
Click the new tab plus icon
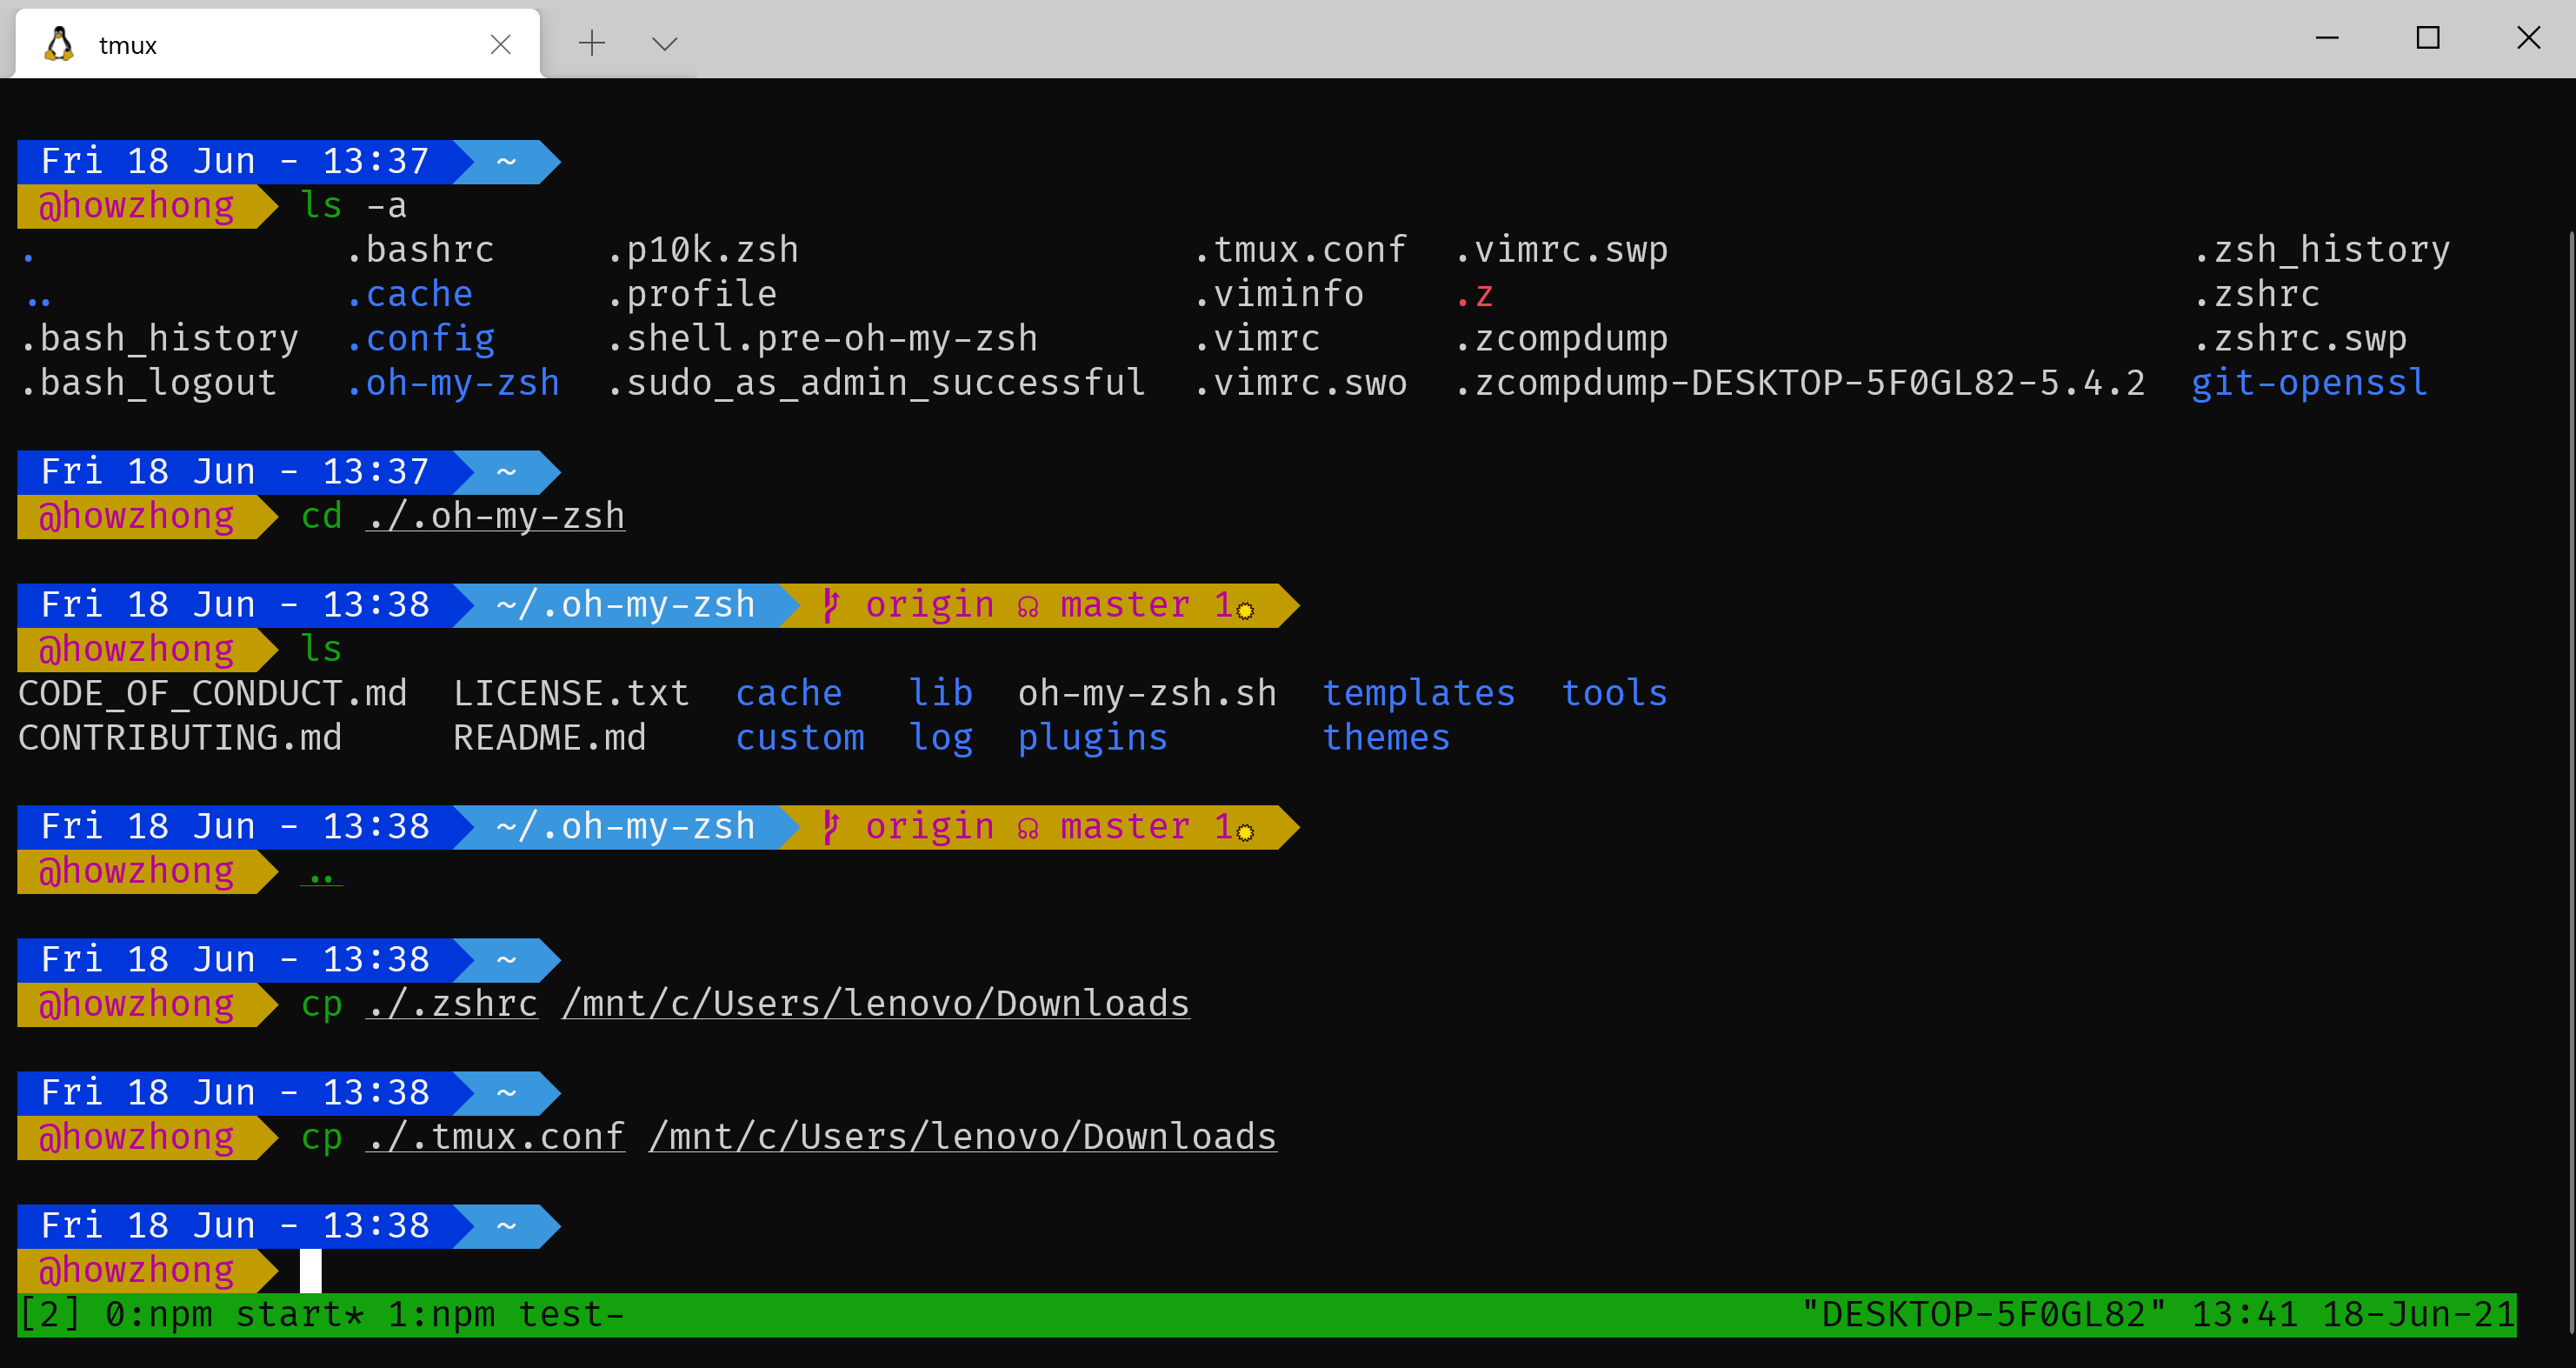[591, 44]
